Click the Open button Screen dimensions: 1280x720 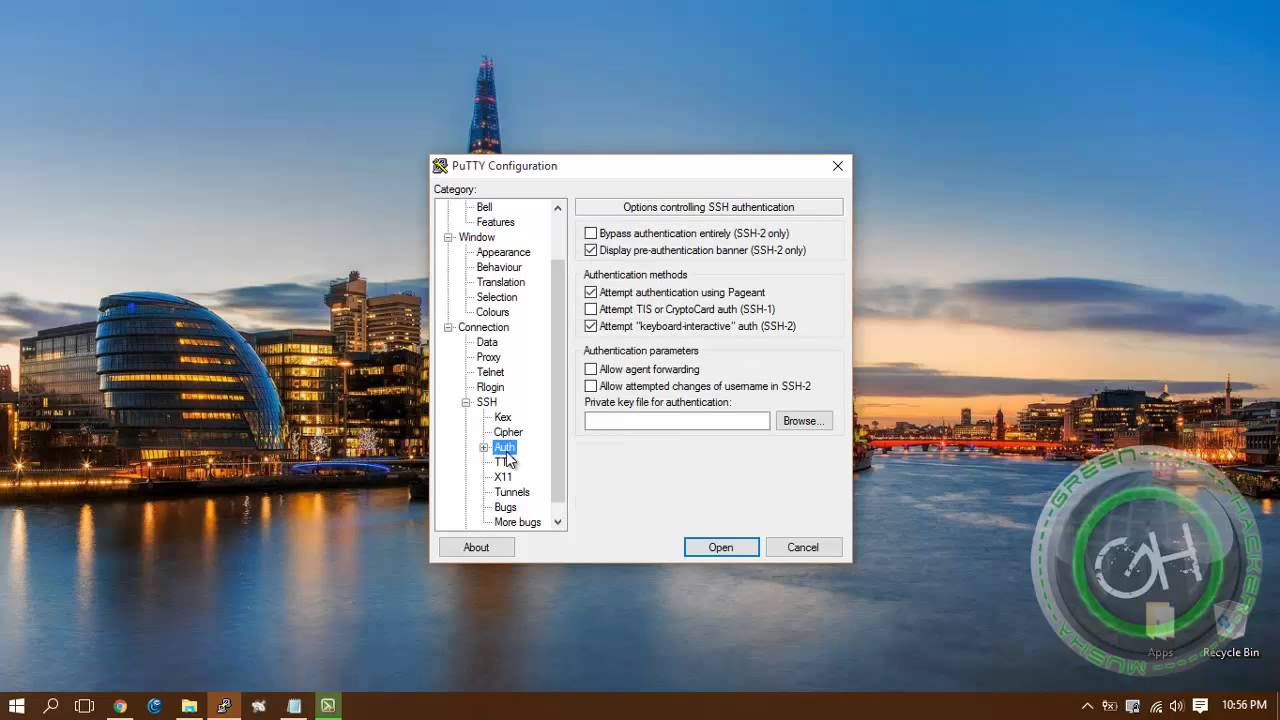pos(721,547)
